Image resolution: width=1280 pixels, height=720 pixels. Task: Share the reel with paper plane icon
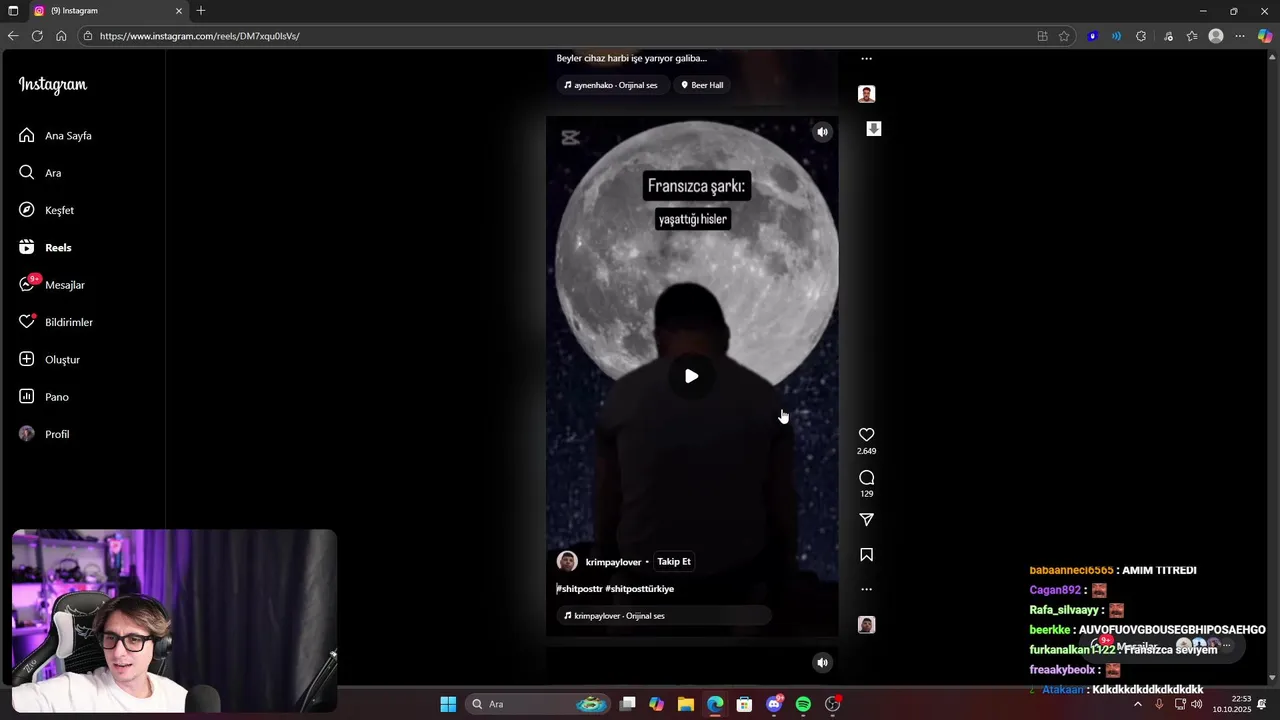tap(866, 520)
